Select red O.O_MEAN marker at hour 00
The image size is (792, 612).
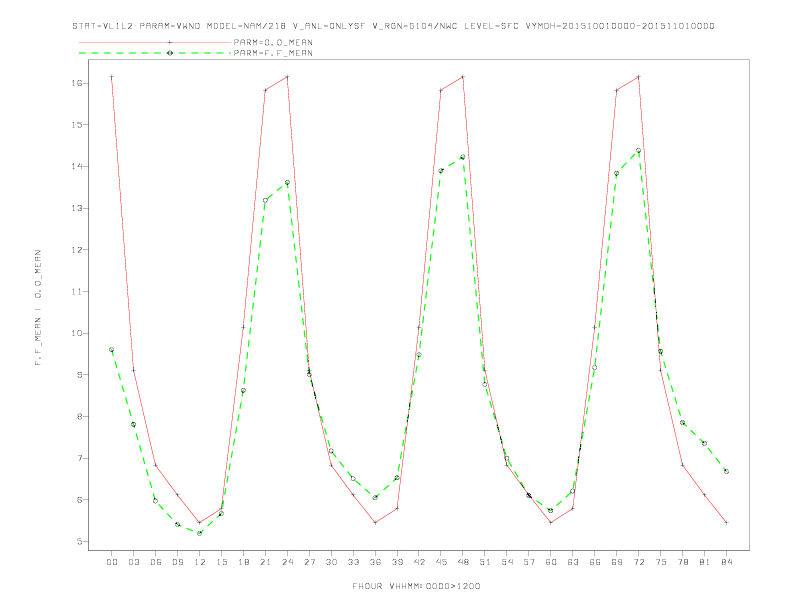tap(111, 77)
